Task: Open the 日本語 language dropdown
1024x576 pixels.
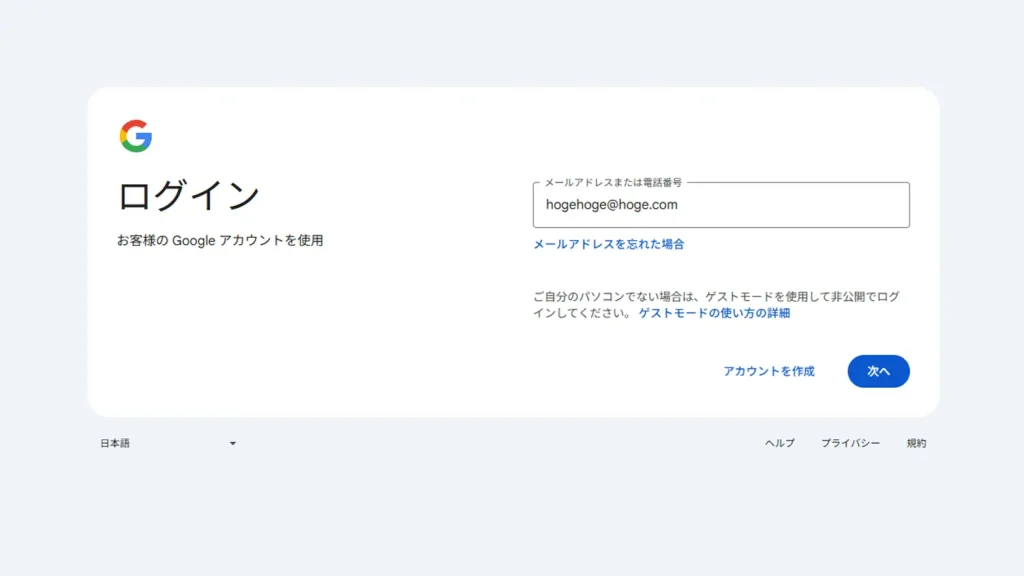Action: pyautogui.click(x=115, y=443)
